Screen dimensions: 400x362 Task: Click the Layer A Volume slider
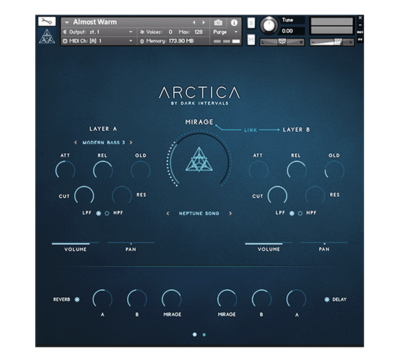[75, 244]
